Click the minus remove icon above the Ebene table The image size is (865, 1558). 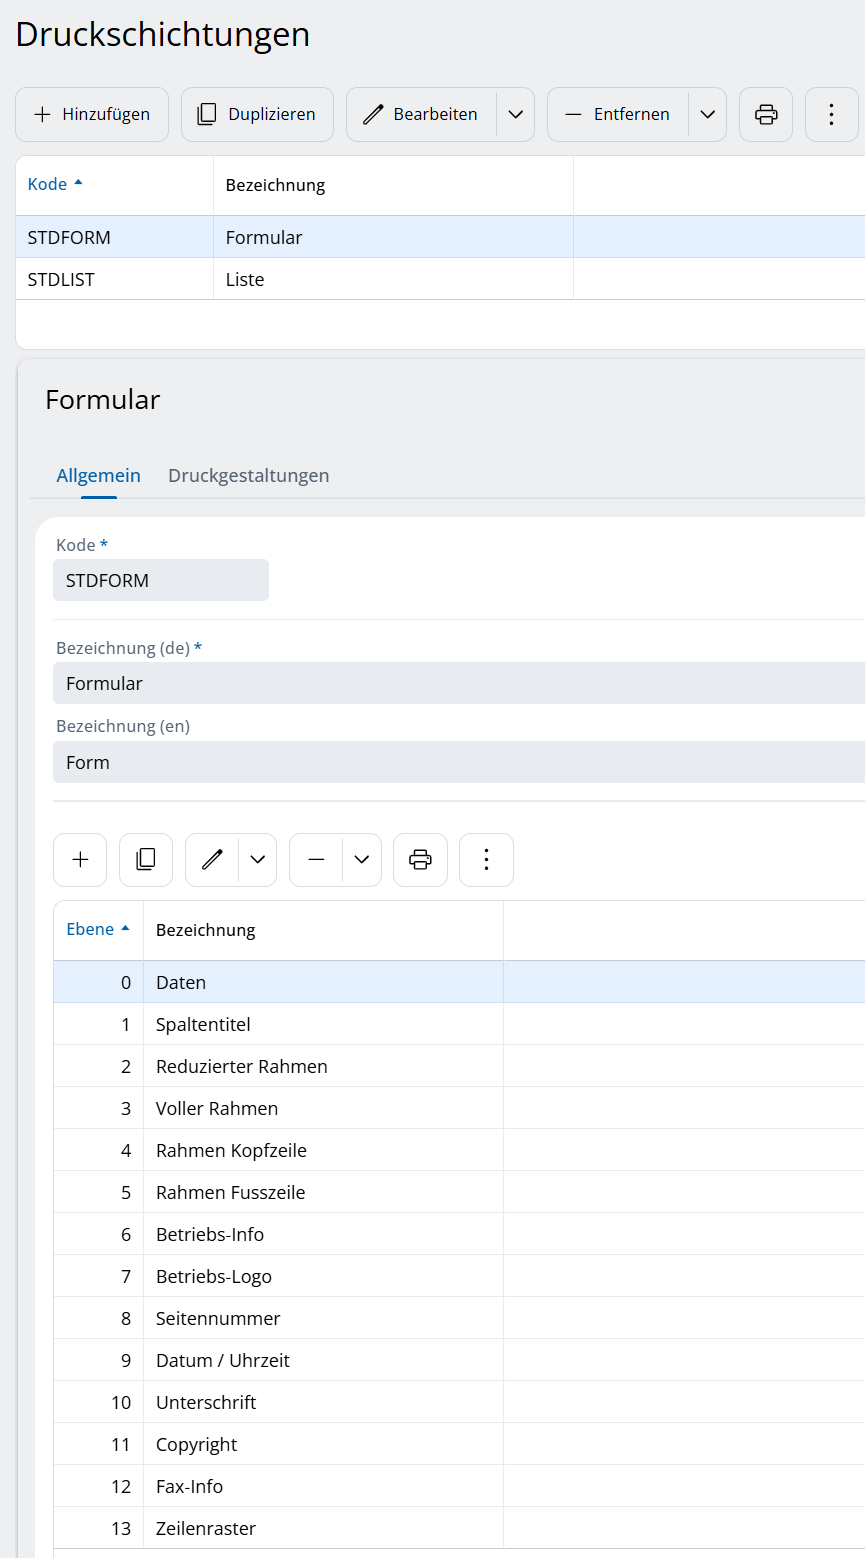tap(316, 860)
